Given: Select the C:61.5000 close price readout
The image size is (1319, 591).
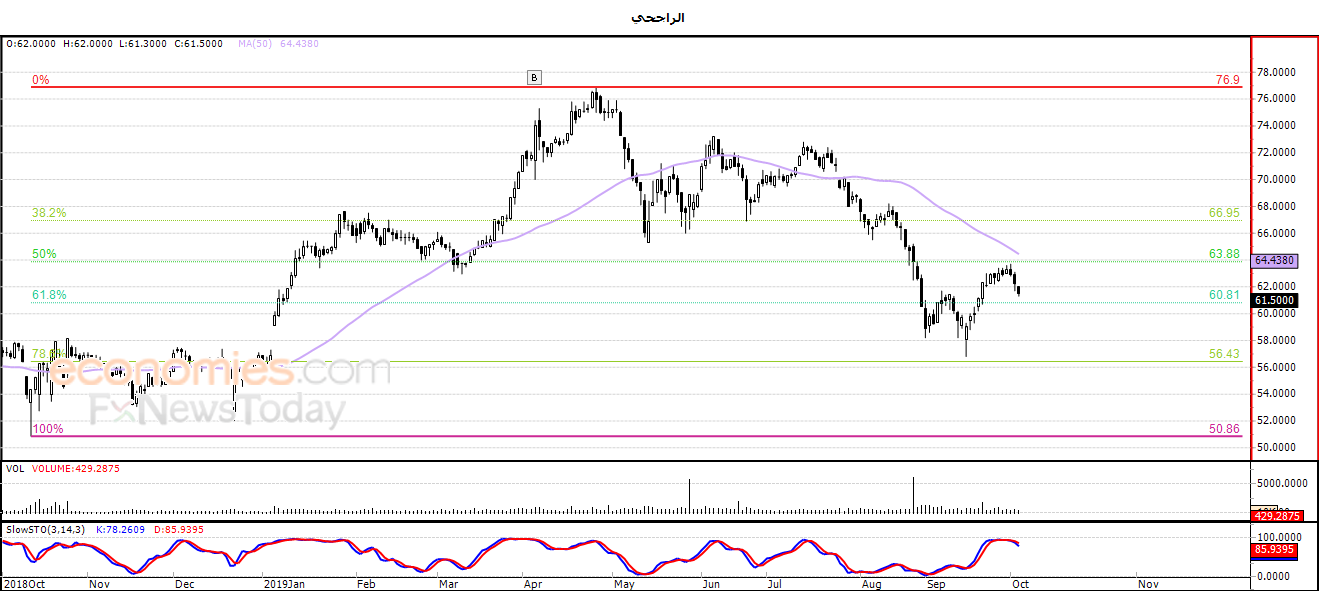Looking at the screenshot, I should click(199, 44).
